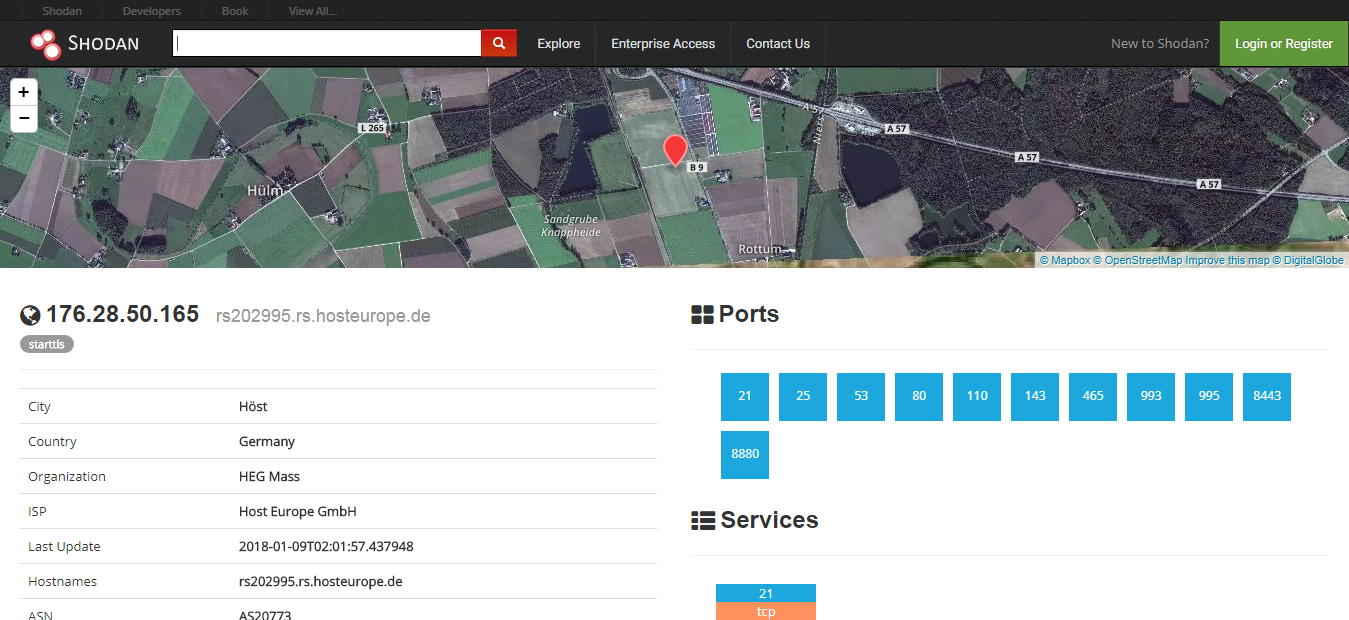Expand the View All... top menu

313,11
